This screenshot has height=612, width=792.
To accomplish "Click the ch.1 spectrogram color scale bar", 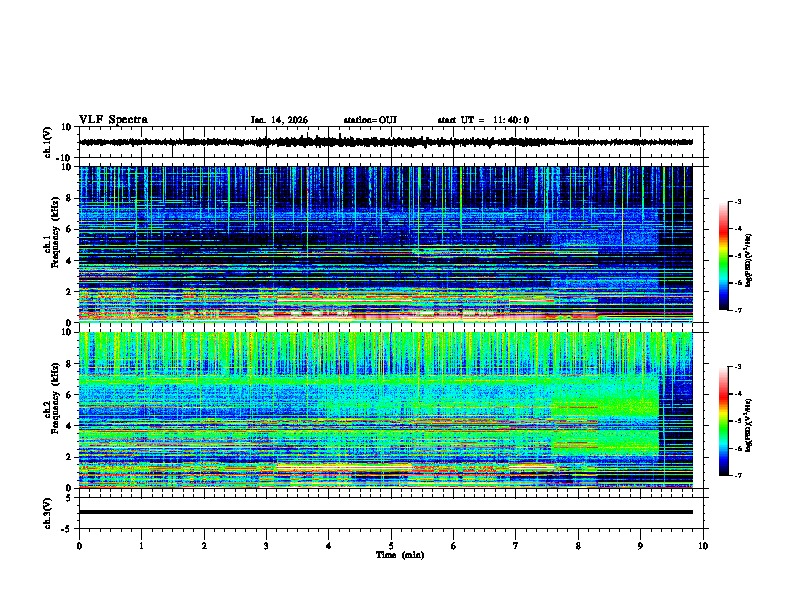I will 724,256.
